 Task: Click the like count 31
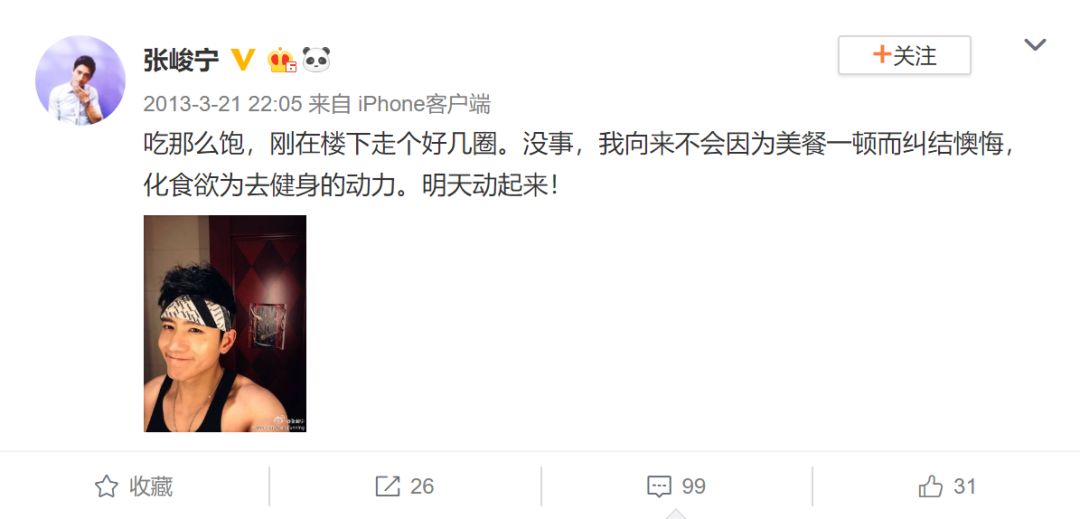(964, 487)
